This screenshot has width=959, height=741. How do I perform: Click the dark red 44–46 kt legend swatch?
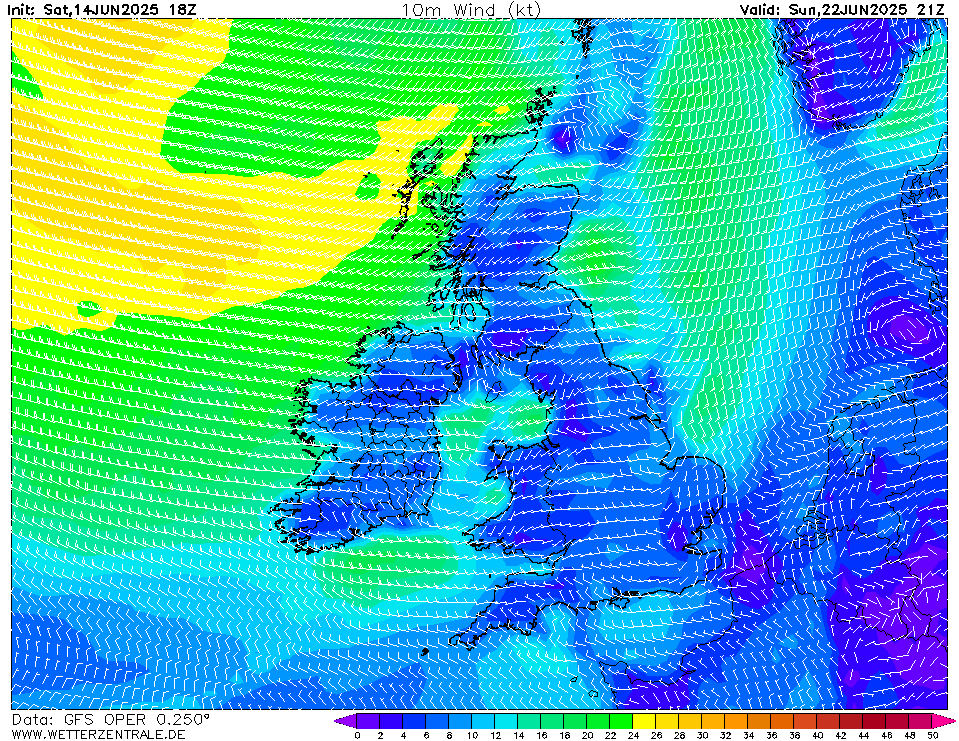click(x=875, y=720)
